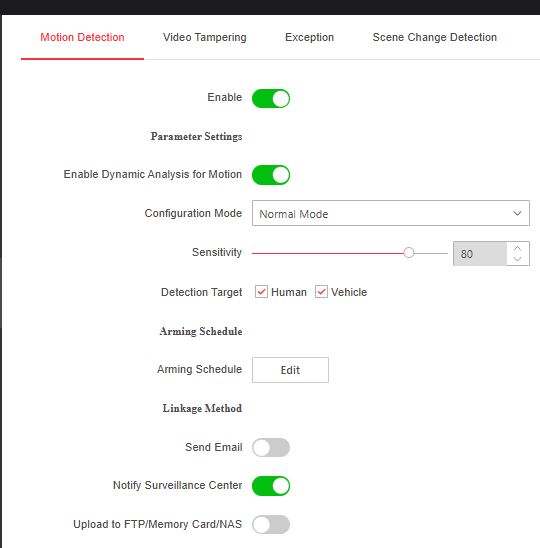
Task: Uncheck the Human detection target
Action: 261,292
